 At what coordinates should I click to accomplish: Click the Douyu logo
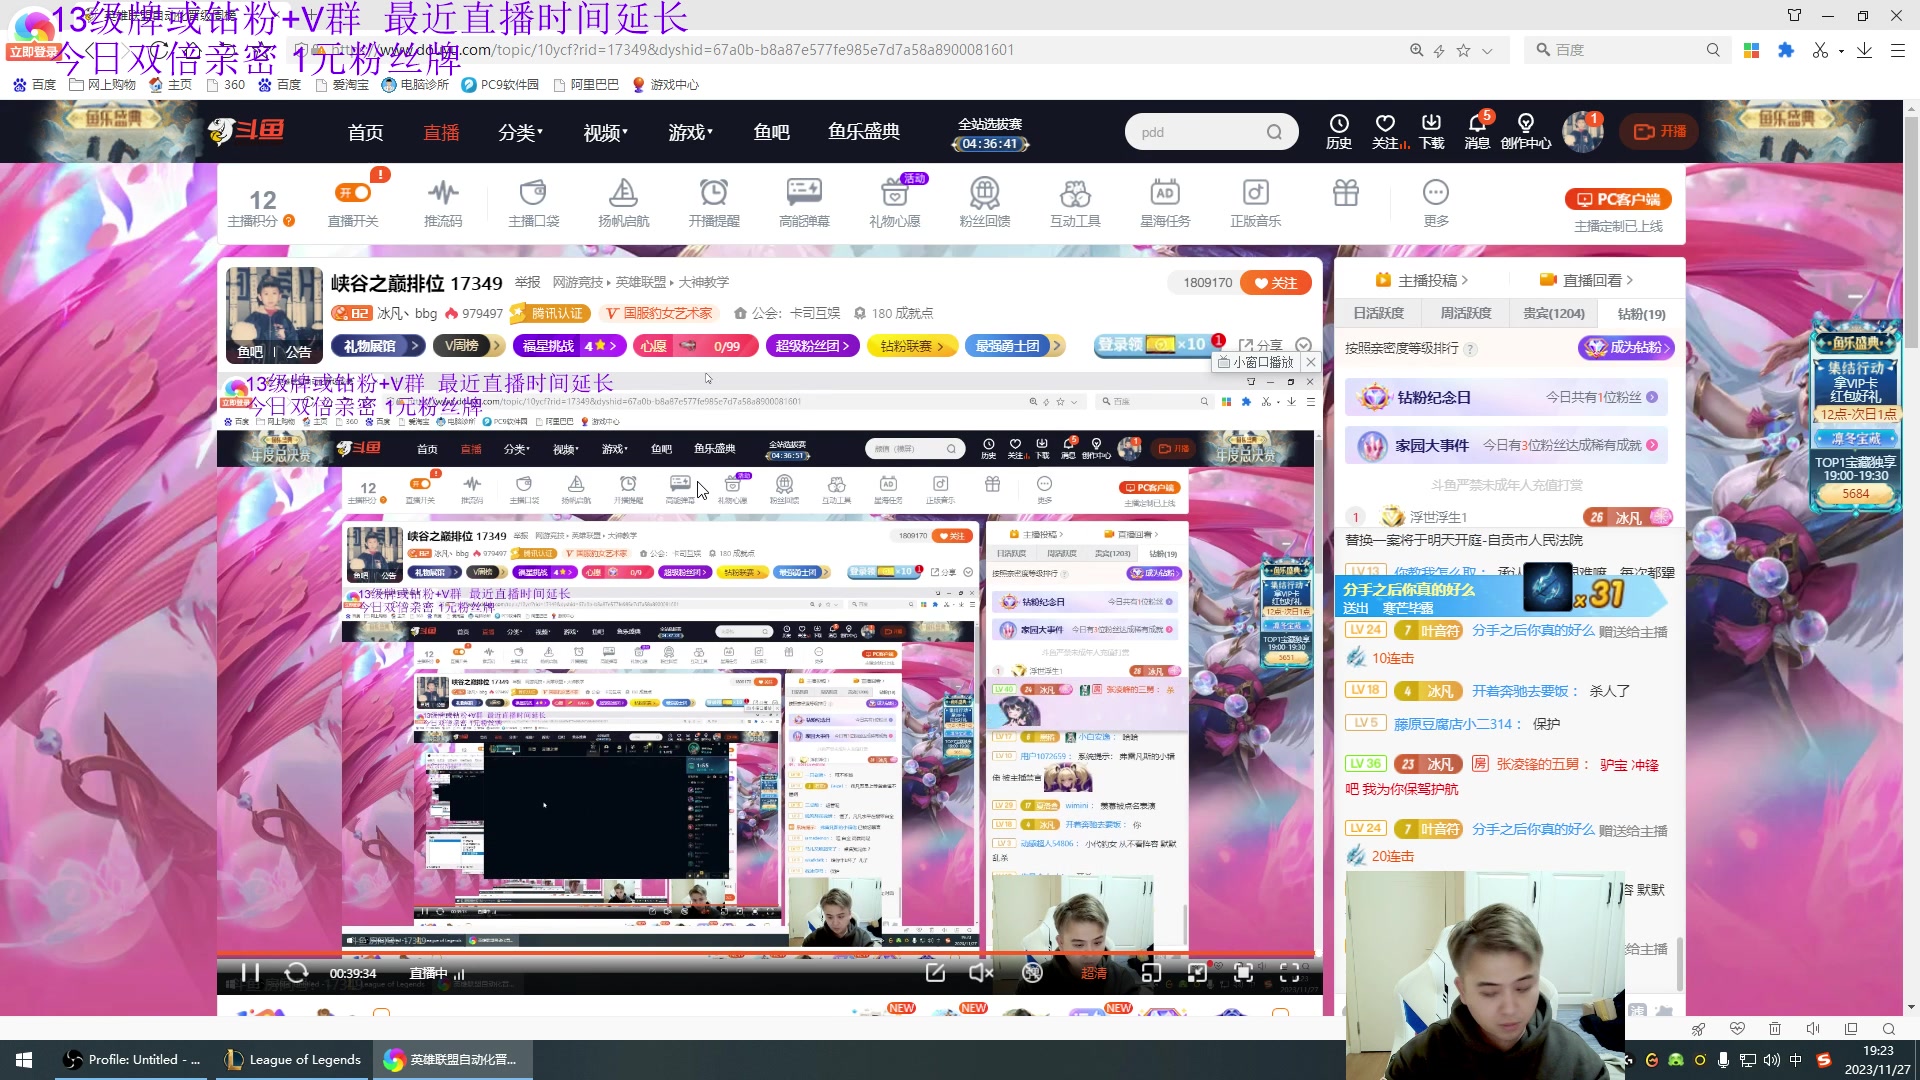click(246, 131)
